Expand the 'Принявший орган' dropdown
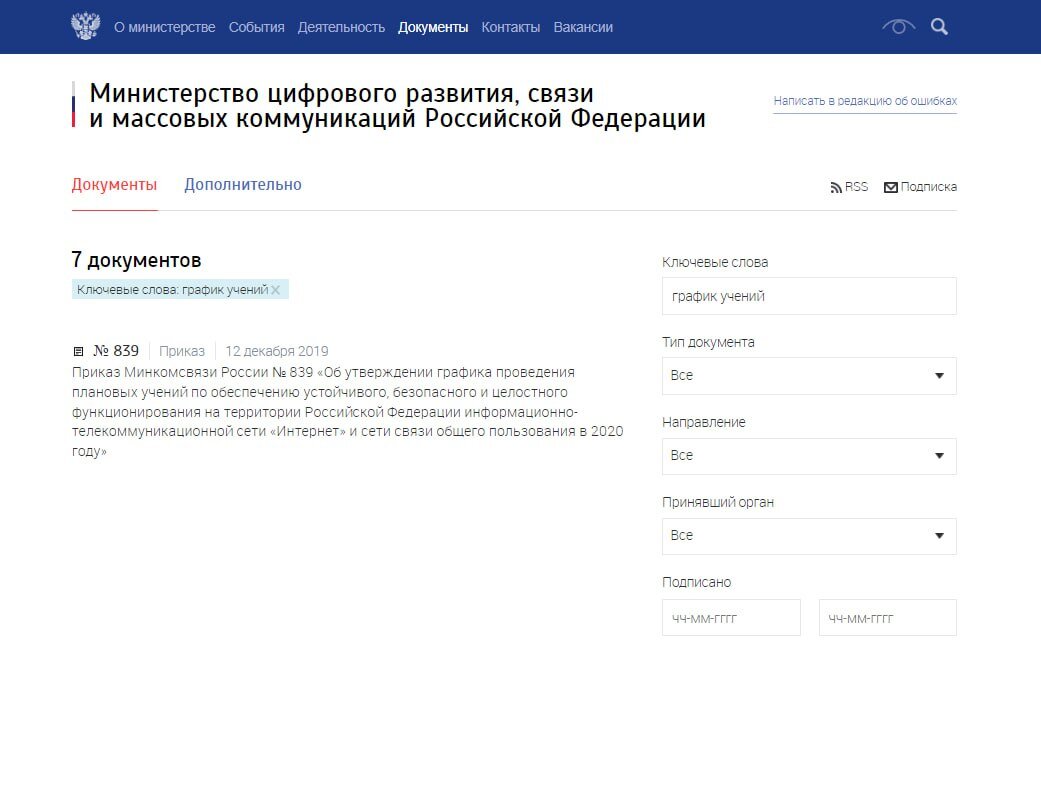The width and height of the screenshot is (1041, 792). point(809,536)
